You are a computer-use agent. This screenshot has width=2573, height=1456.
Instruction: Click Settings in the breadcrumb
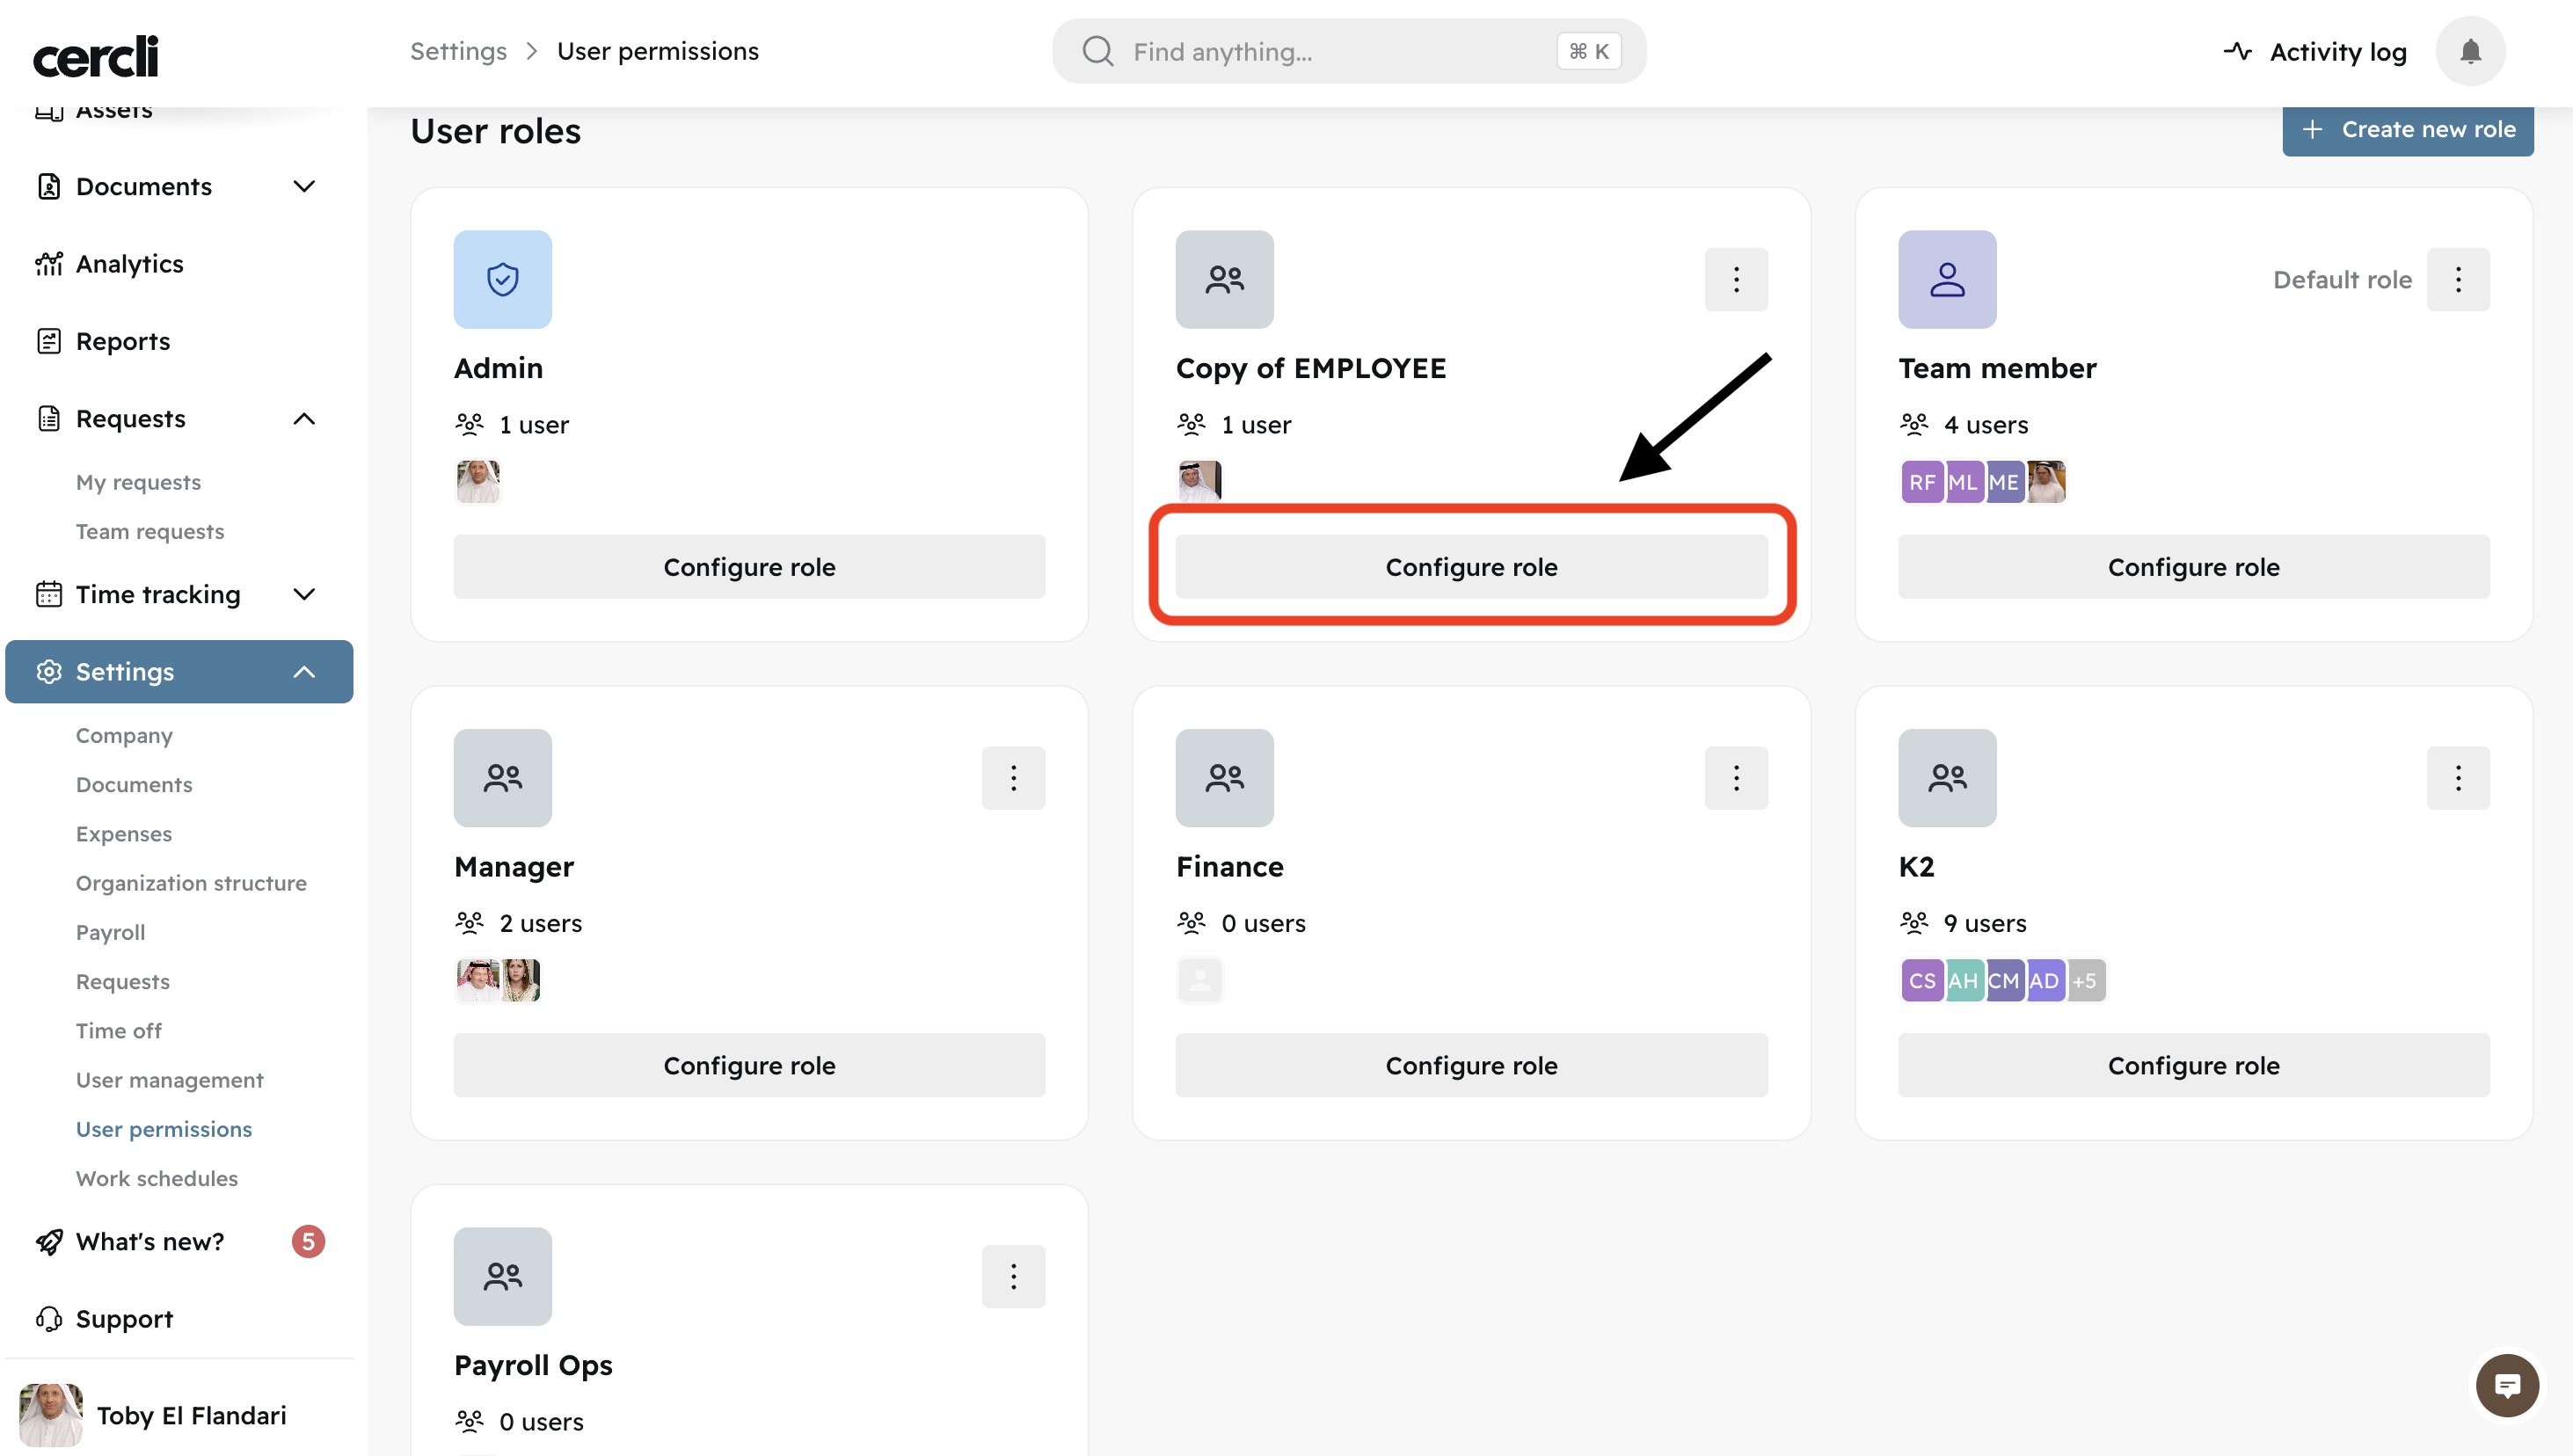458,51
